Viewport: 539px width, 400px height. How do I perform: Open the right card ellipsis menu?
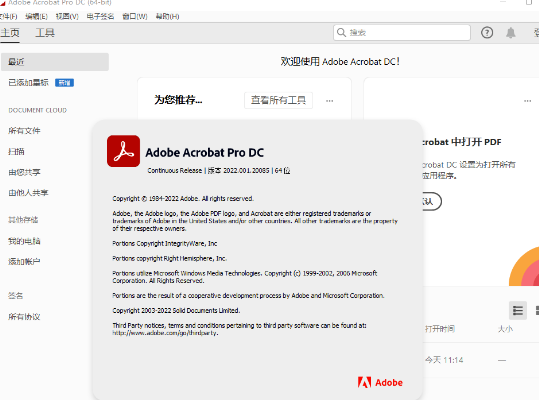point(528,101)
